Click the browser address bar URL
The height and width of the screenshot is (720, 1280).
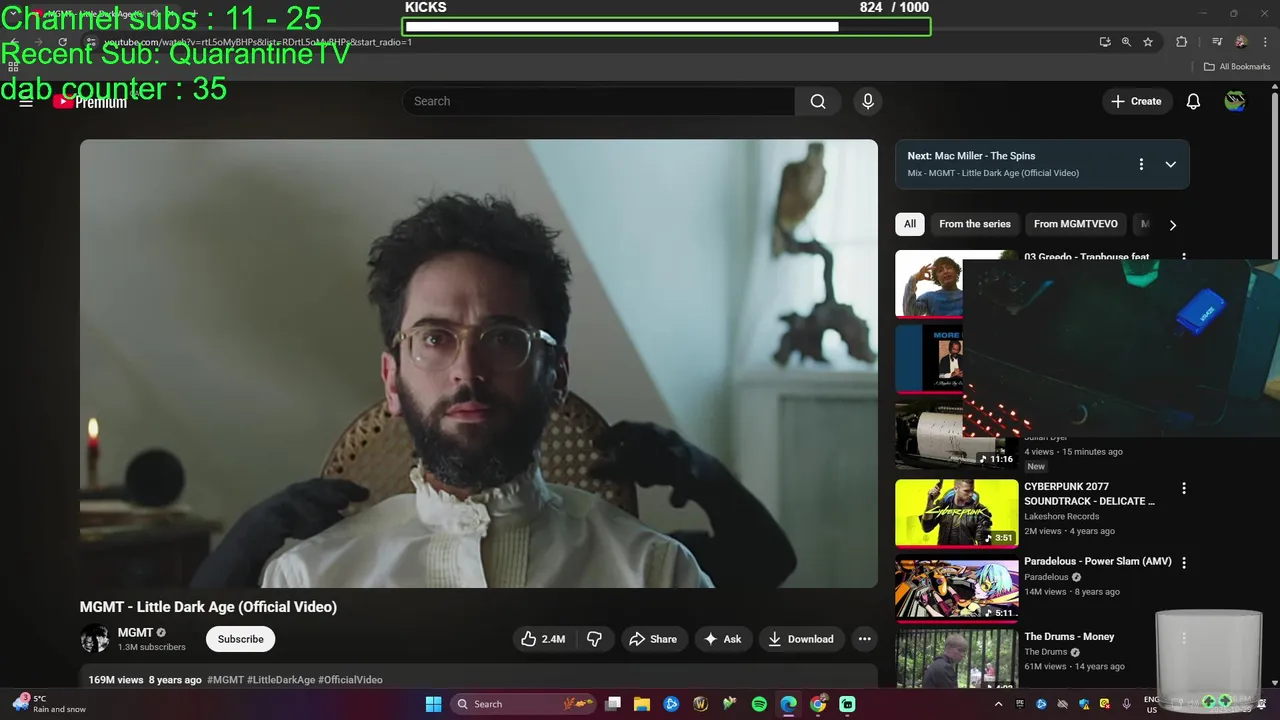click(258, 42)
